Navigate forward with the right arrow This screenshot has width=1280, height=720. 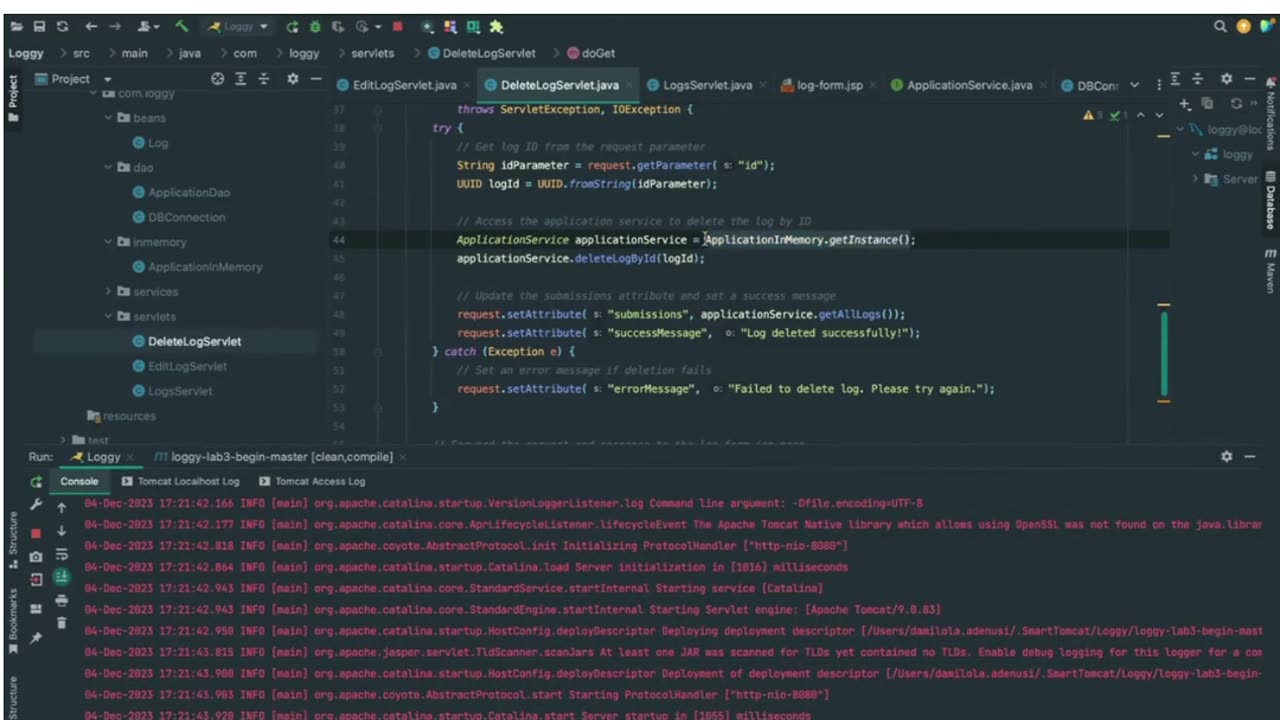pyautogui.click(x=117, y=27)
